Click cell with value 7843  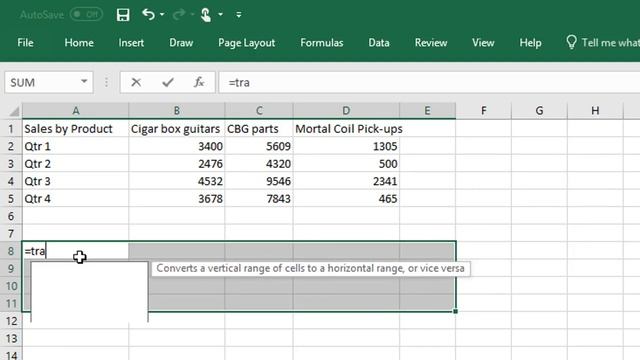coord(259,199)
